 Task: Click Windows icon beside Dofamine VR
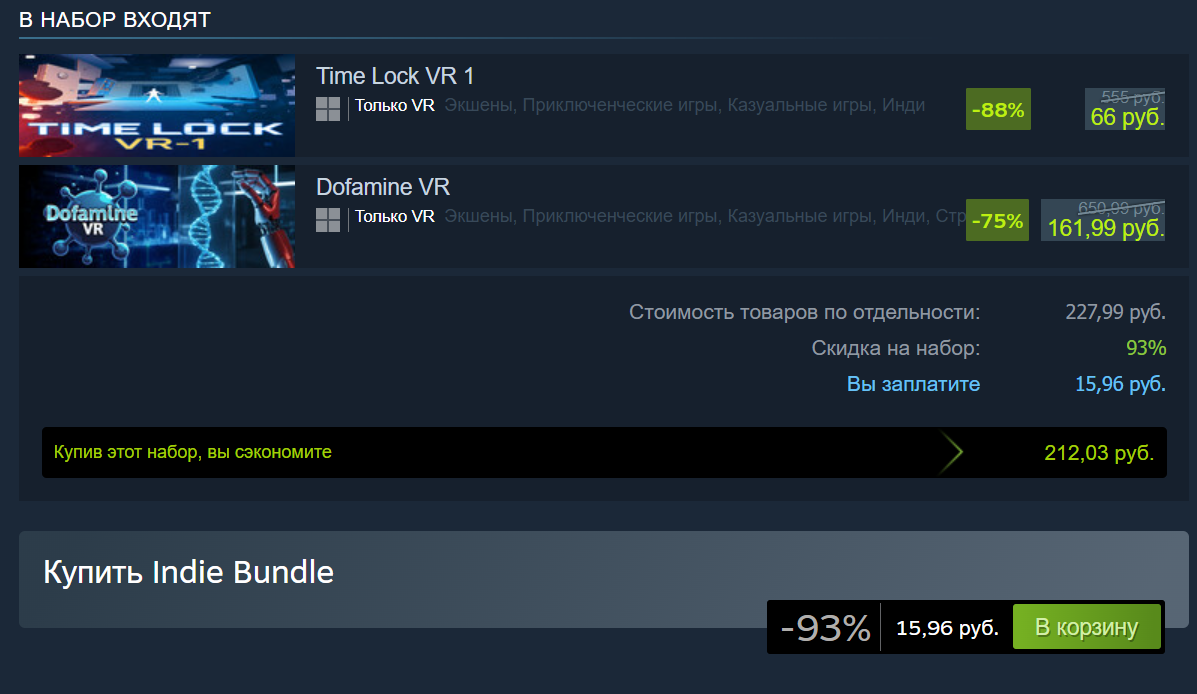pyautogui.click(x=328, y=220)
